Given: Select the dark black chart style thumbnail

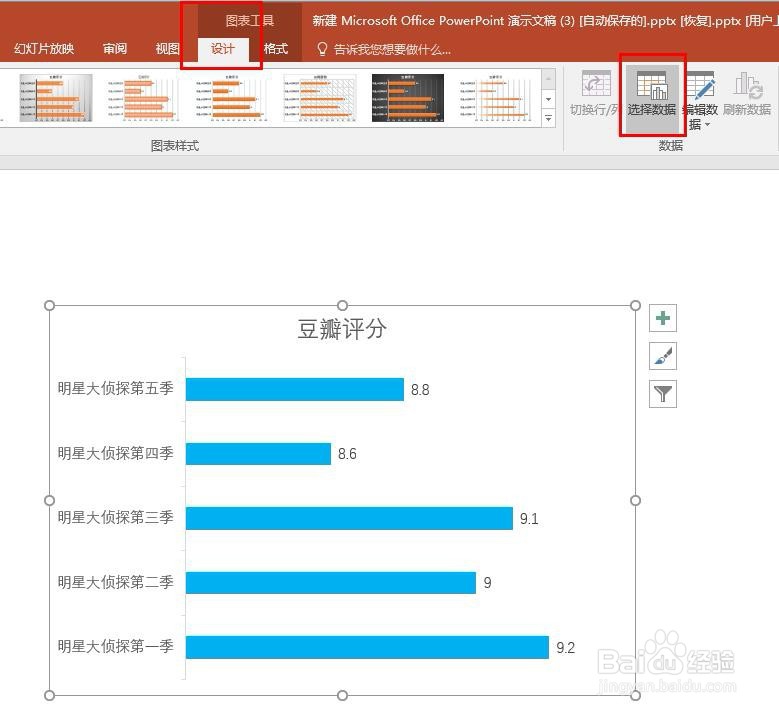Looking at the screenshot, I should coord(408,98).
